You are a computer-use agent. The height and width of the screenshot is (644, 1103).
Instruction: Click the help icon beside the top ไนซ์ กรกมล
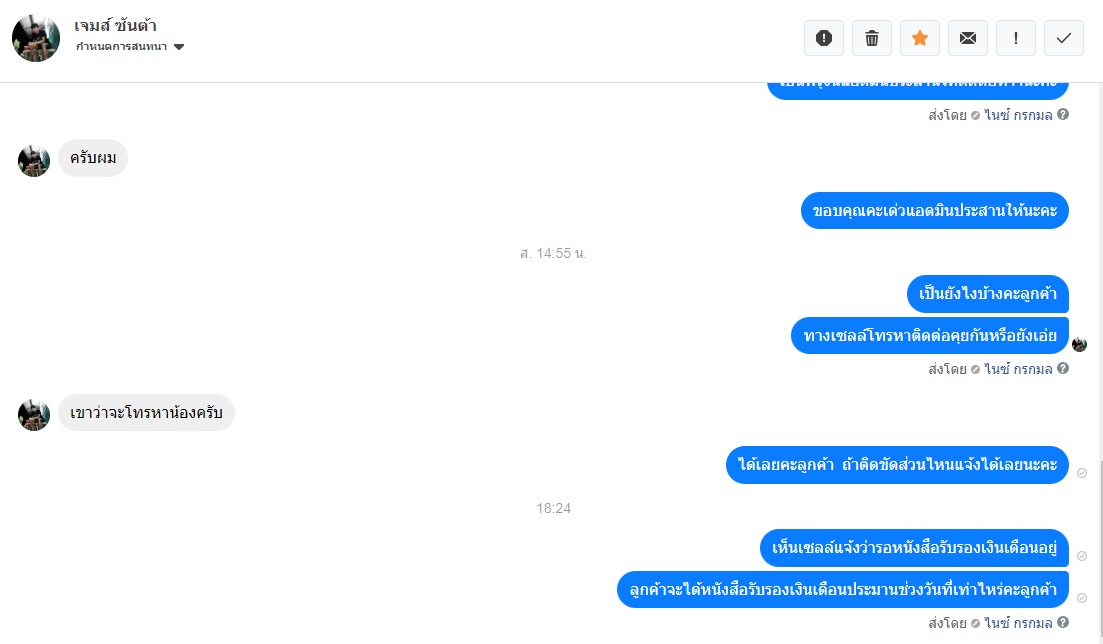pyautogui.click(x=1063, y=114)
